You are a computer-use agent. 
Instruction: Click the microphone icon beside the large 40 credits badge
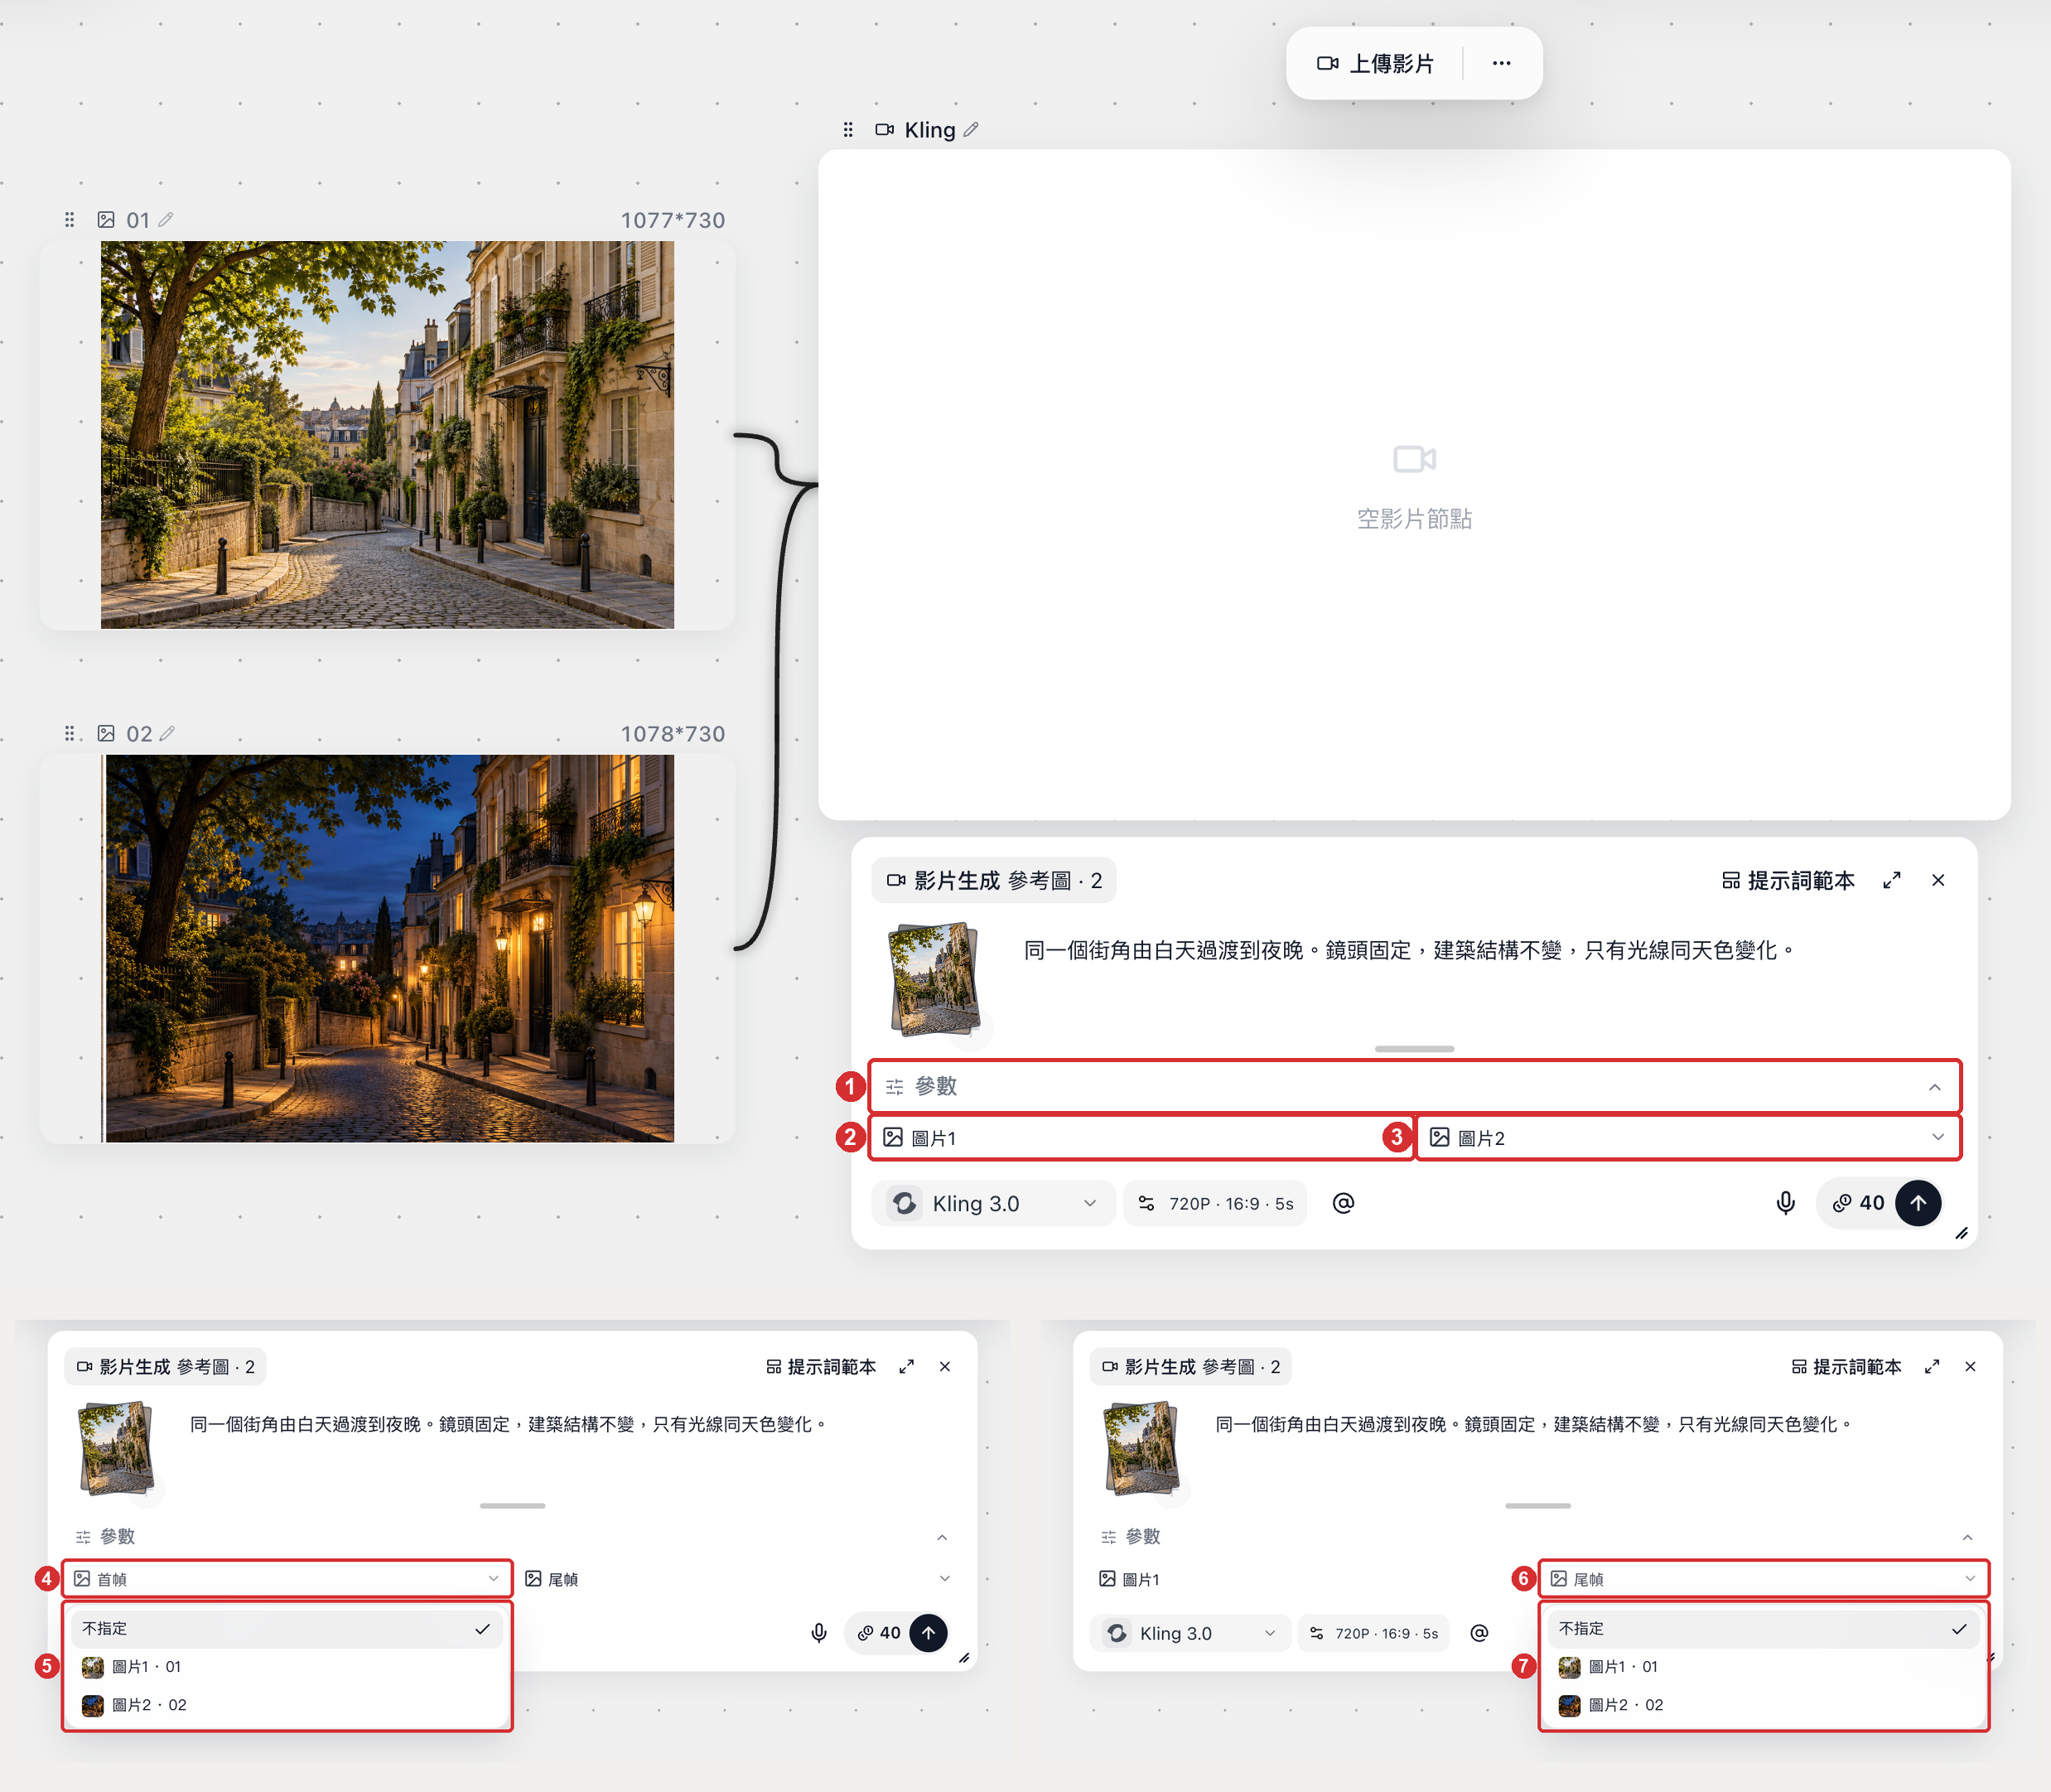[1785, 1204]
